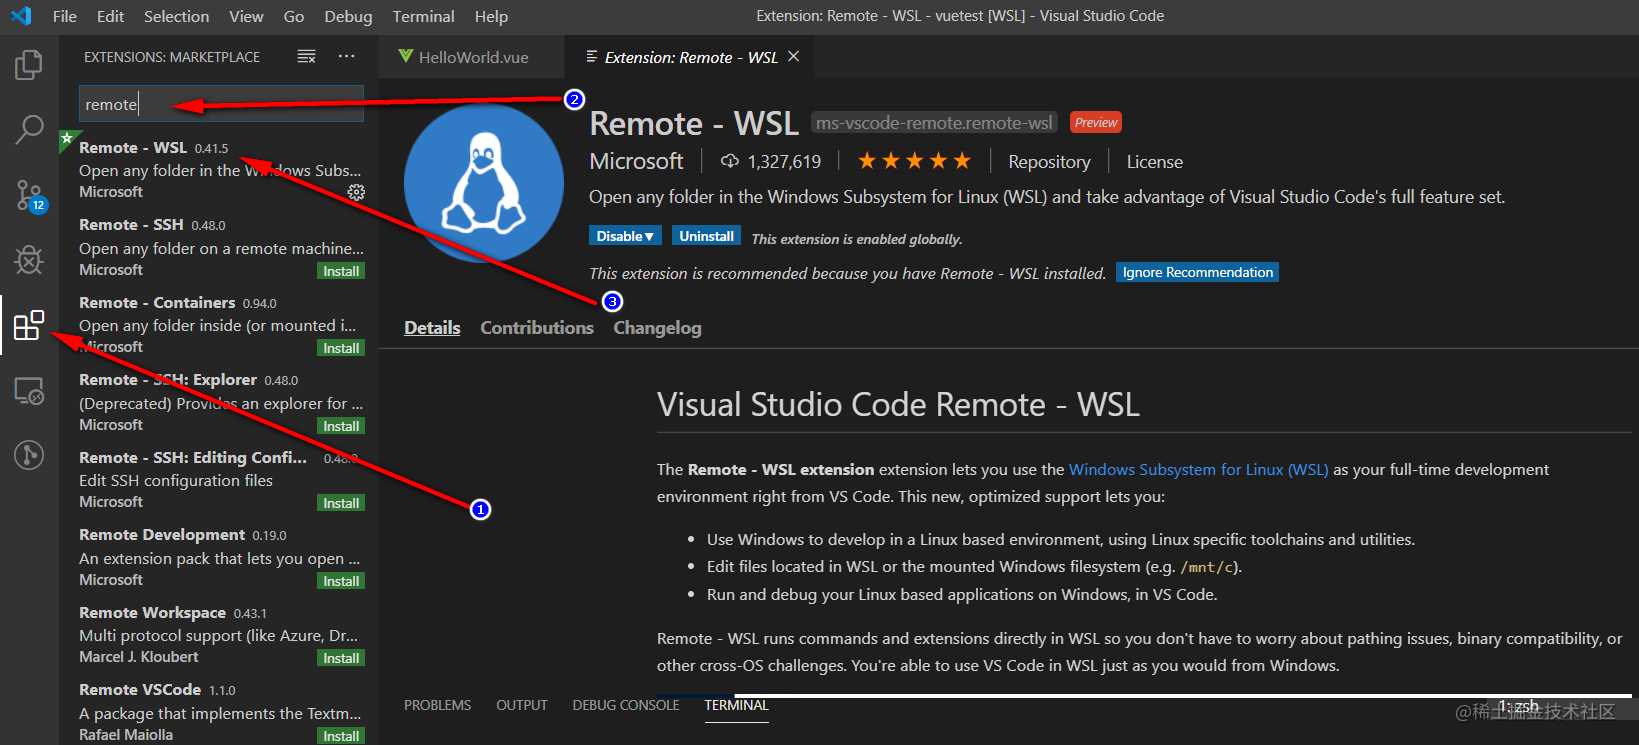Click the Vue icon on HelloWorld.vue tab
1639x745 pixels.
pyautogui.click(x=405, y=57)
